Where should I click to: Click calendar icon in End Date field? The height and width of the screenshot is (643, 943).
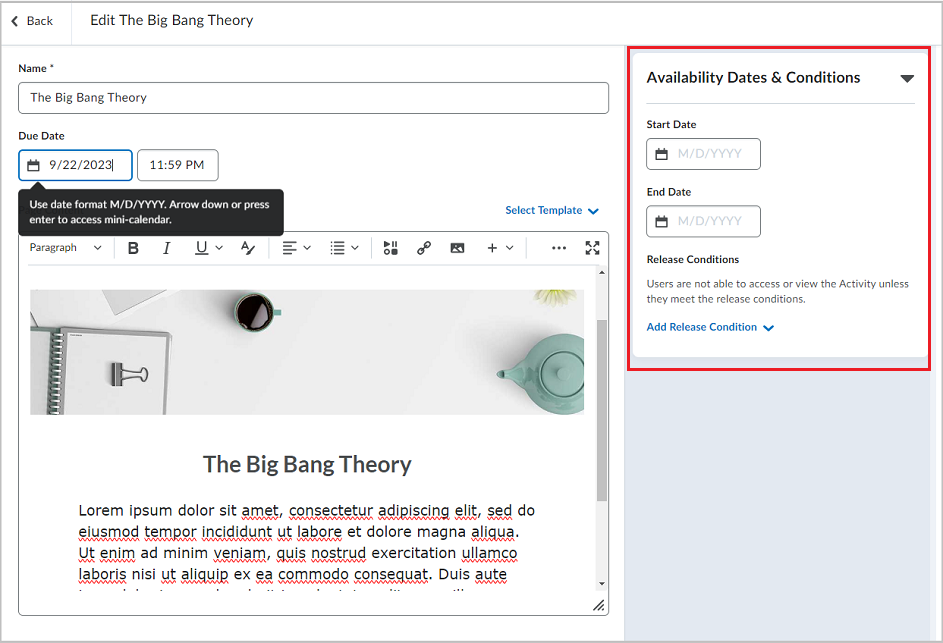pos(662,221)
